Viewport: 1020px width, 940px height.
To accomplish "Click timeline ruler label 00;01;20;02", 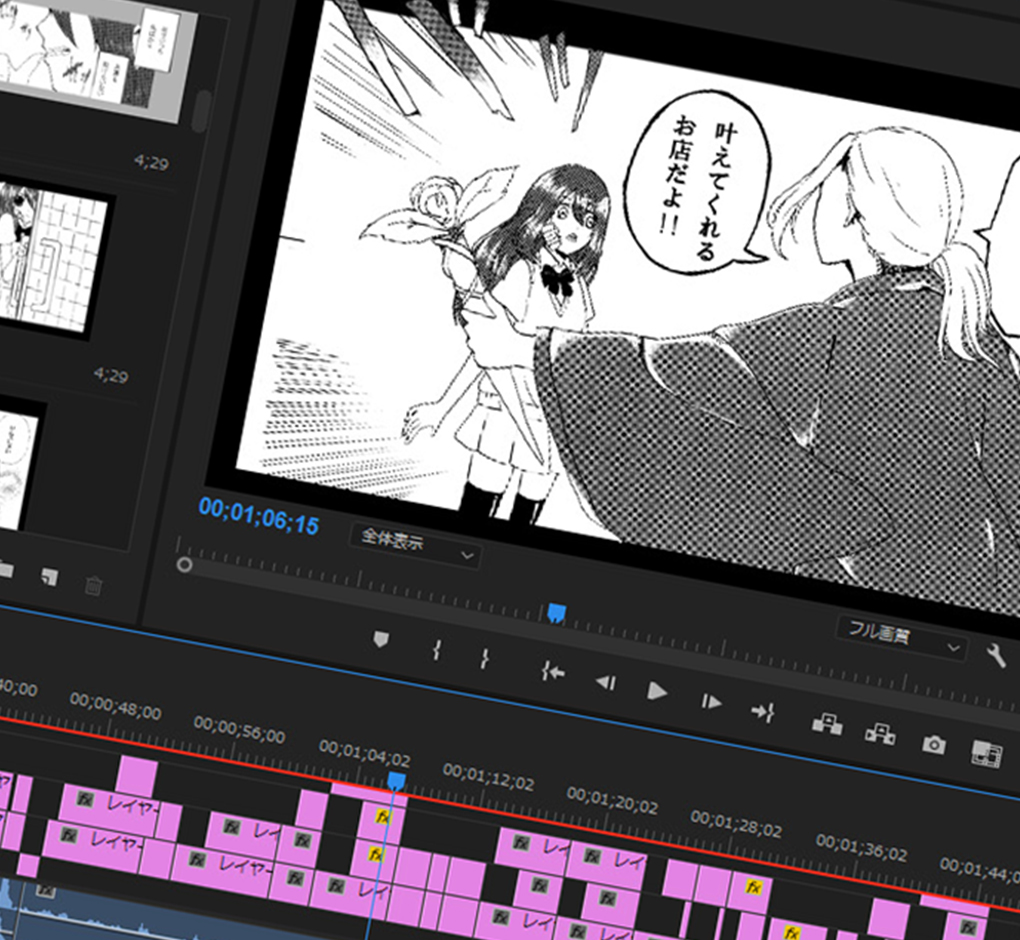I will click(x=612, y=800).
